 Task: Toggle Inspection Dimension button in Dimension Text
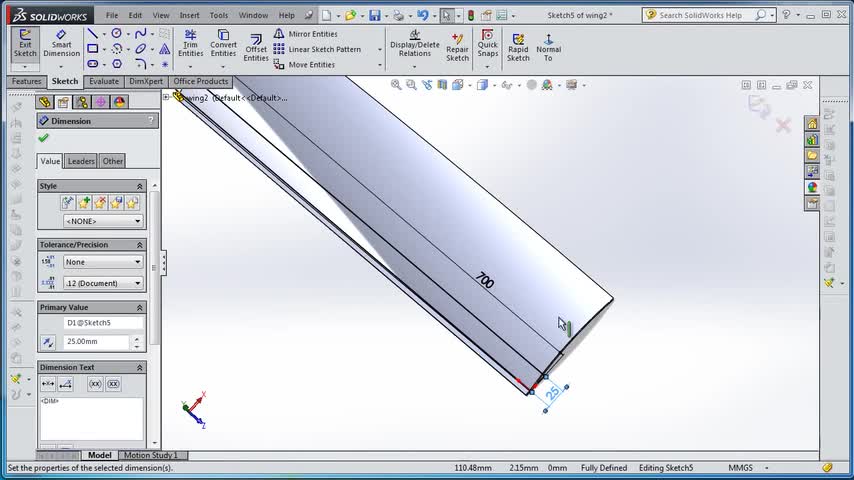click(113, 384)
